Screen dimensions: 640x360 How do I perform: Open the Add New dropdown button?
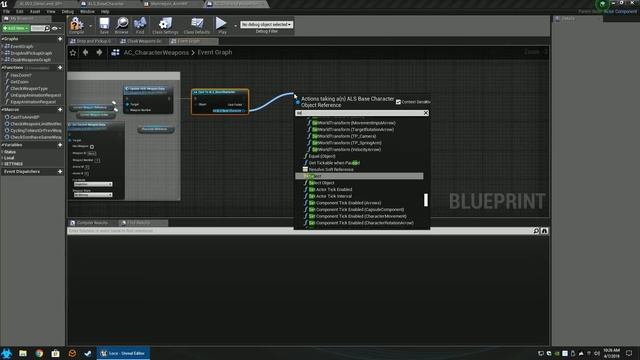pyautogui.click(x=16, y=28)
